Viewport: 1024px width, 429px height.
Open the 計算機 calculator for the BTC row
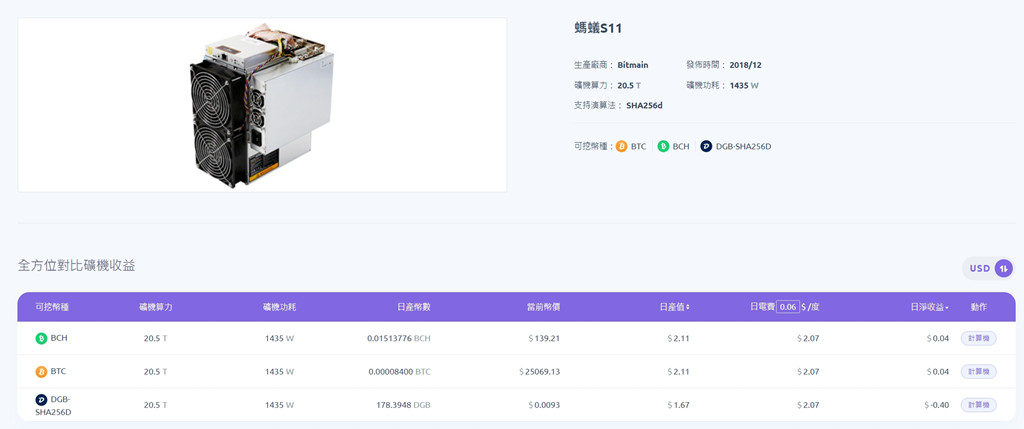point(978,372)
